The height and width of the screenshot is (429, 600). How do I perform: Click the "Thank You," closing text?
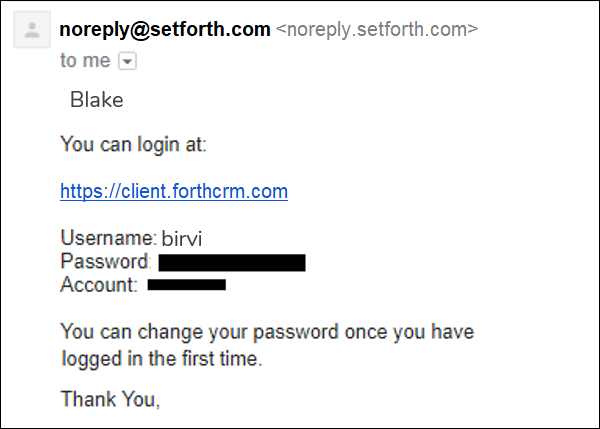pos(110,399)
